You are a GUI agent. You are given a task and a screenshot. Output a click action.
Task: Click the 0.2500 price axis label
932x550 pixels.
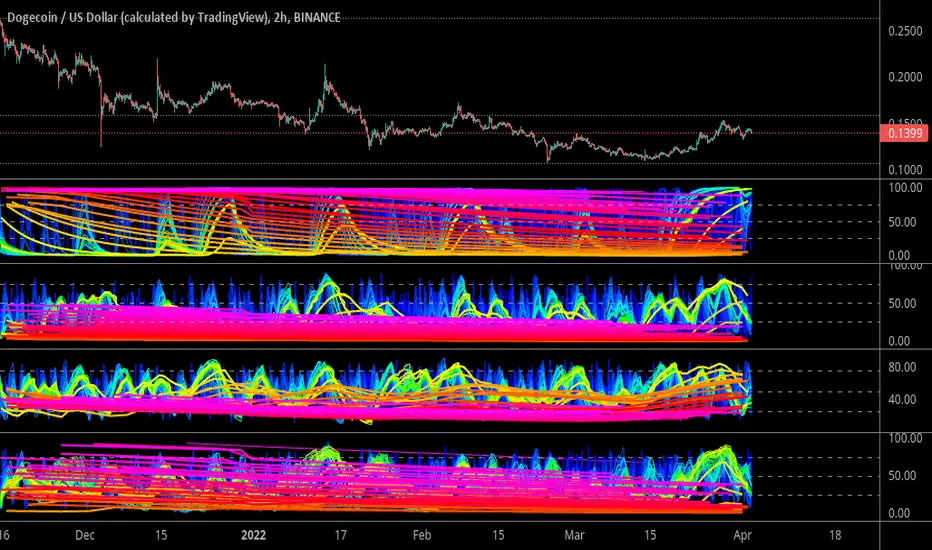[x=905, y=31]
